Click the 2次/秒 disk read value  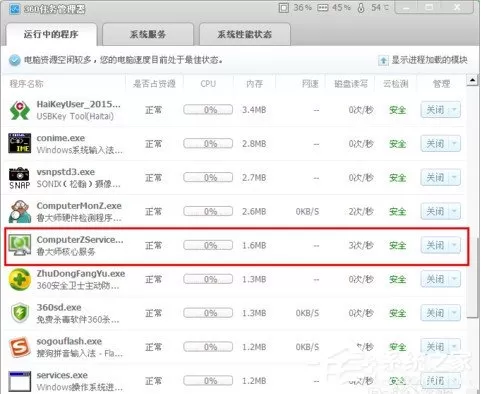(x=361, y=211)
